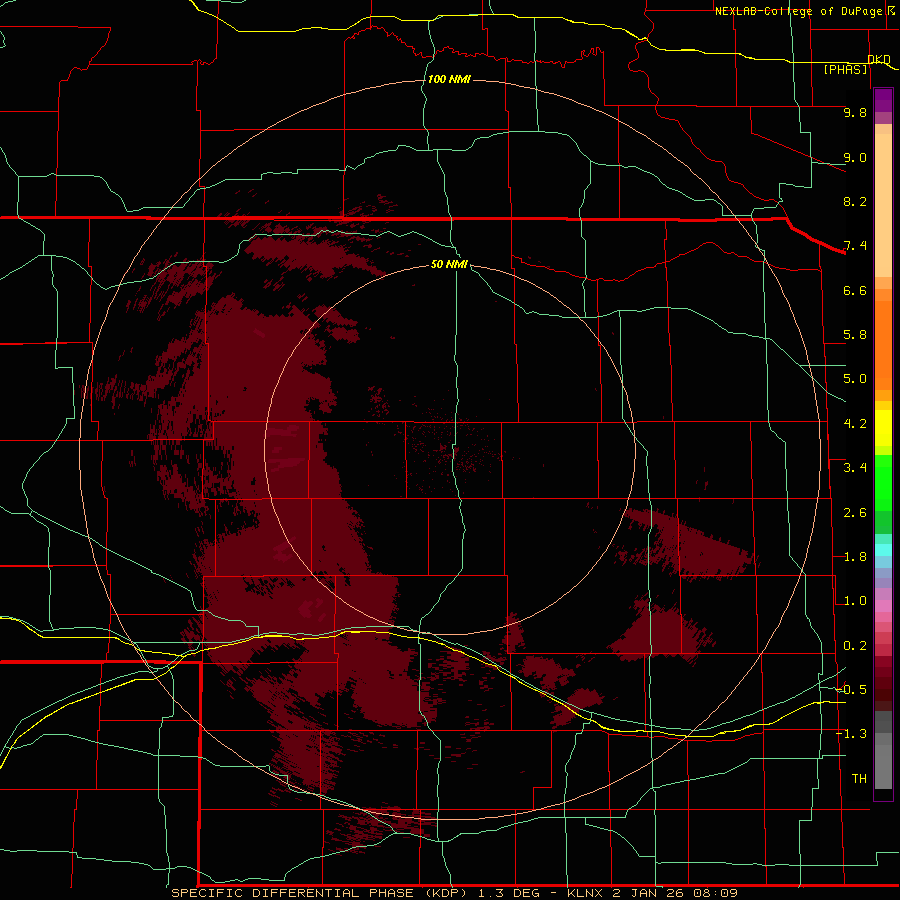900x900 pixels.
Task: Pick the orange segment of the color bar
Action: [883, 346]
